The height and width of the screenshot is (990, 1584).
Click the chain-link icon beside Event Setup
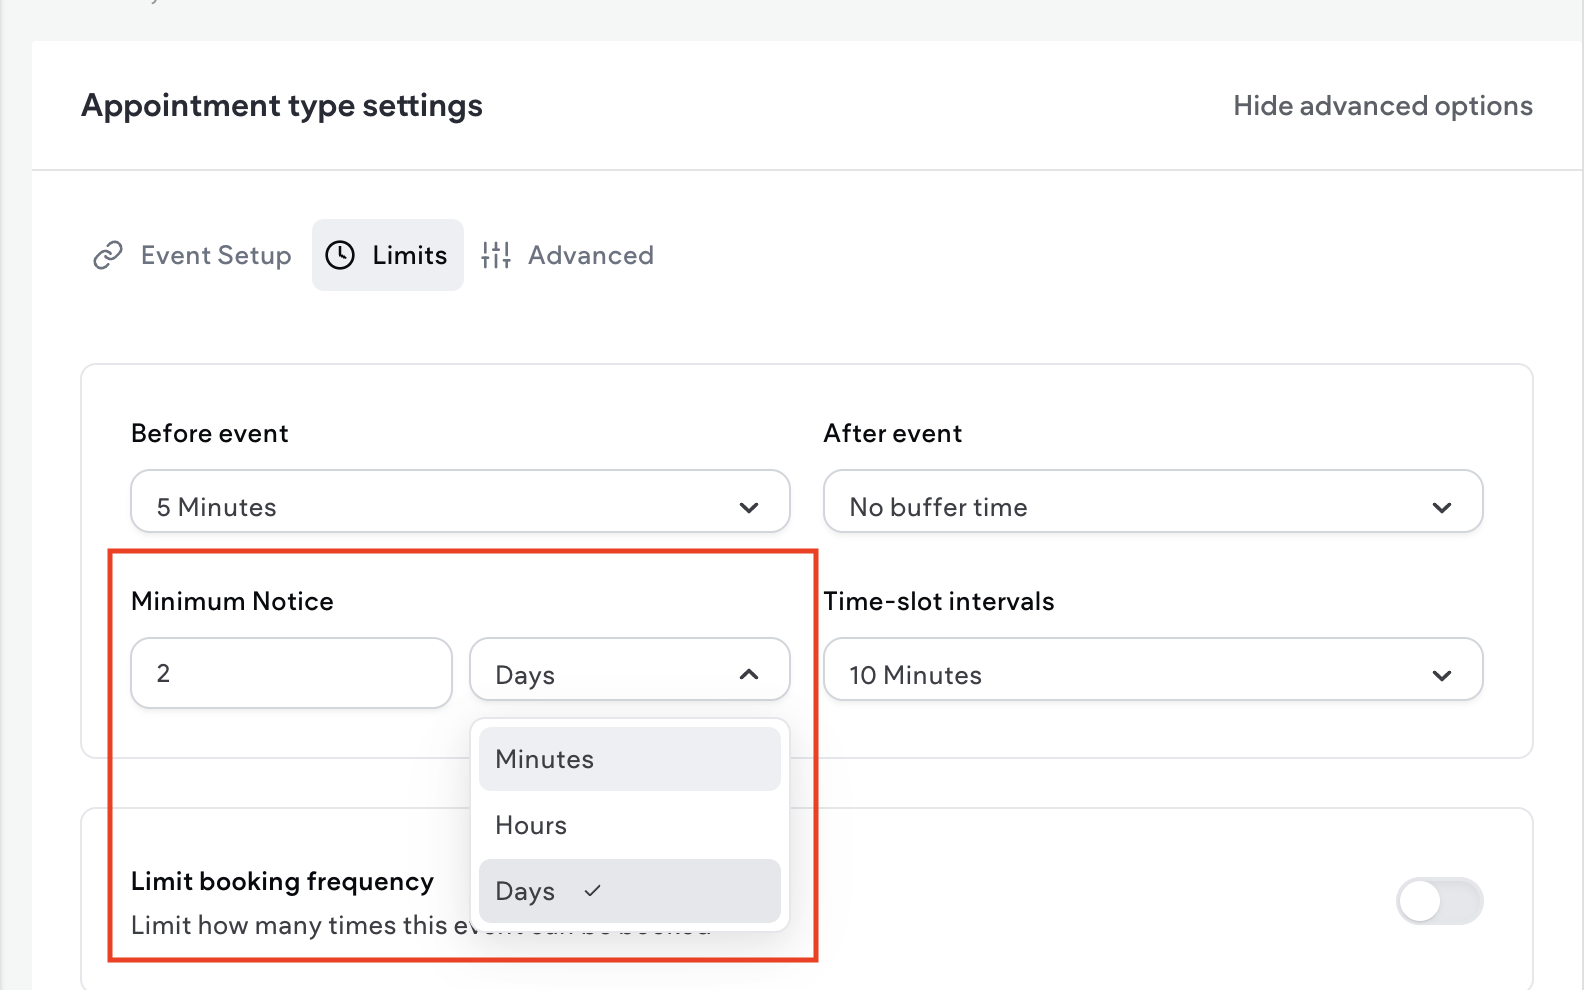pos(108,256)
